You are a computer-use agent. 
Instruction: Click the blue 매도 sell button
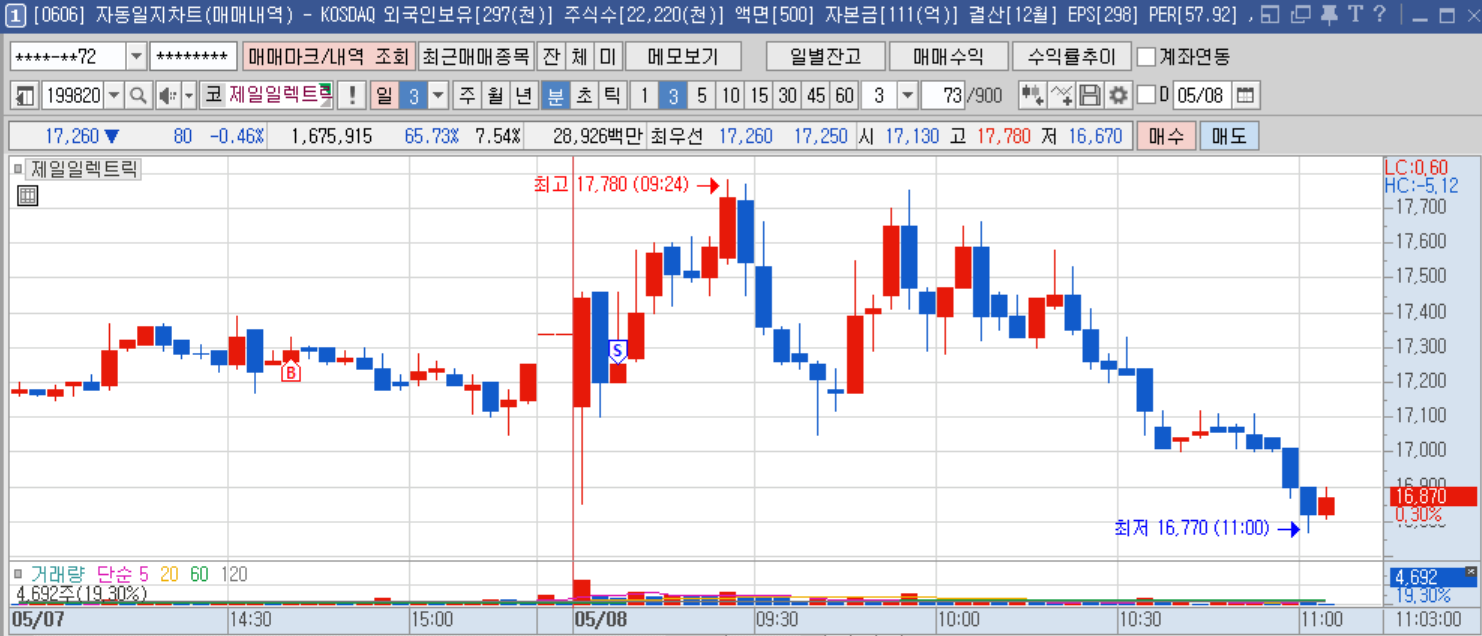pyautogui.click(x=1229, y=136)
